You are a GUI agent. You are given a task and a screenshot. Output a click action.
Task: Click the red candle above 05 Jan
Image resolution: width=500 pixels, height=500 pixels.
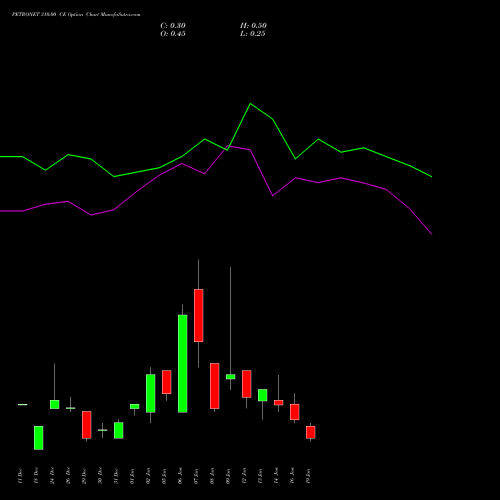pos(167,382)
